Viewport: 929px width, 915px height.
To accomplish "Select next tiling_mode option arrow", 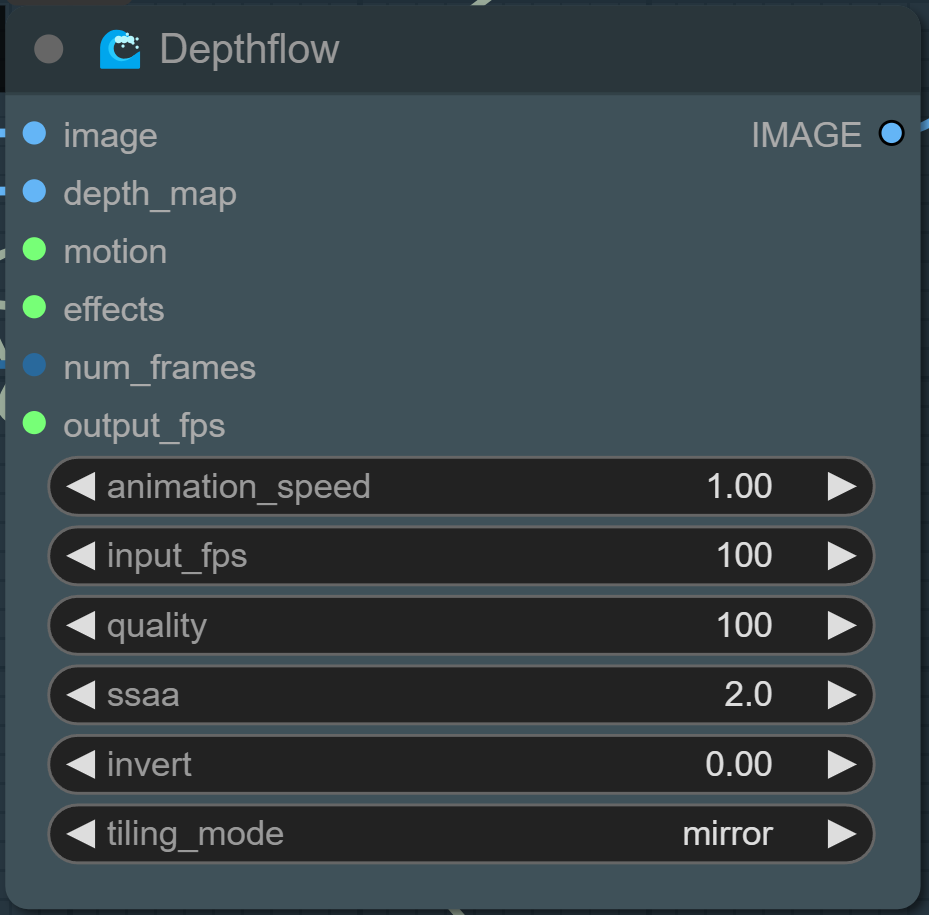I will pos(842,834).
